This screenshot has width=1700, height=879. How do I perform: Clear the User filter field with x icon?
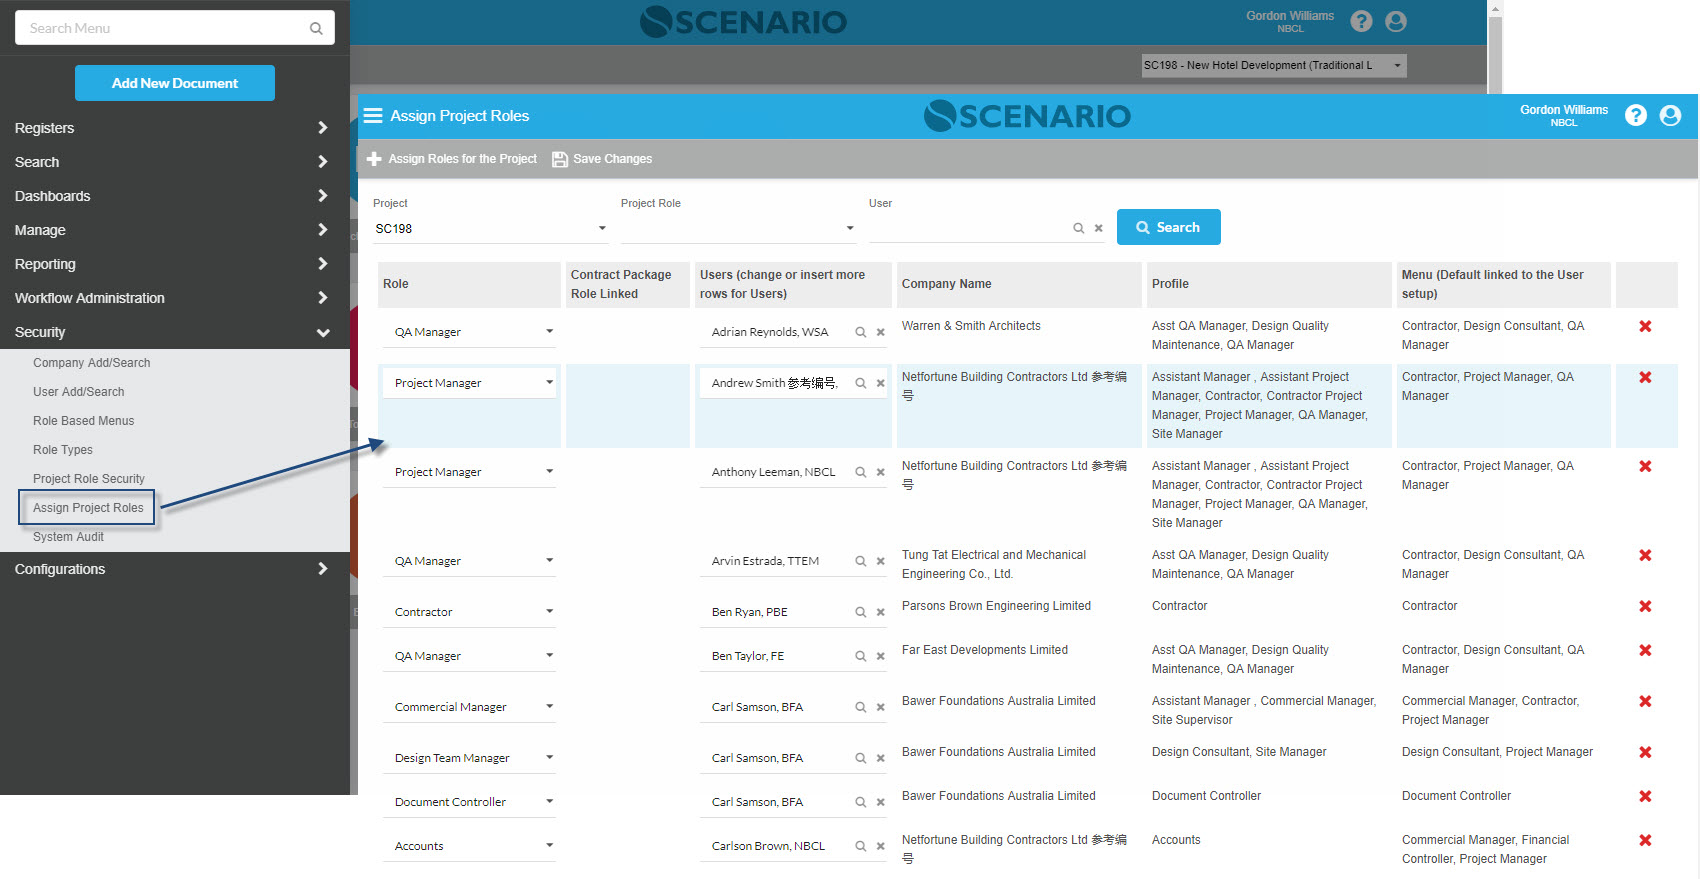[1098, 229]
